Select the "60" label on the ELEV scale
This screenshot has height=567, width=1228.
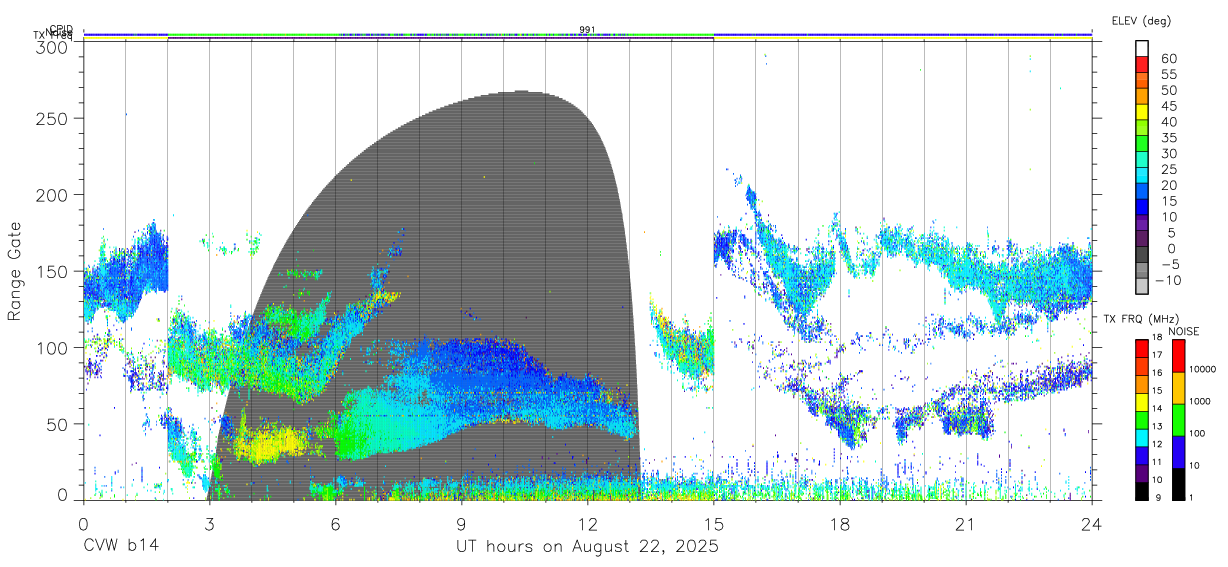pos(1169,58)
